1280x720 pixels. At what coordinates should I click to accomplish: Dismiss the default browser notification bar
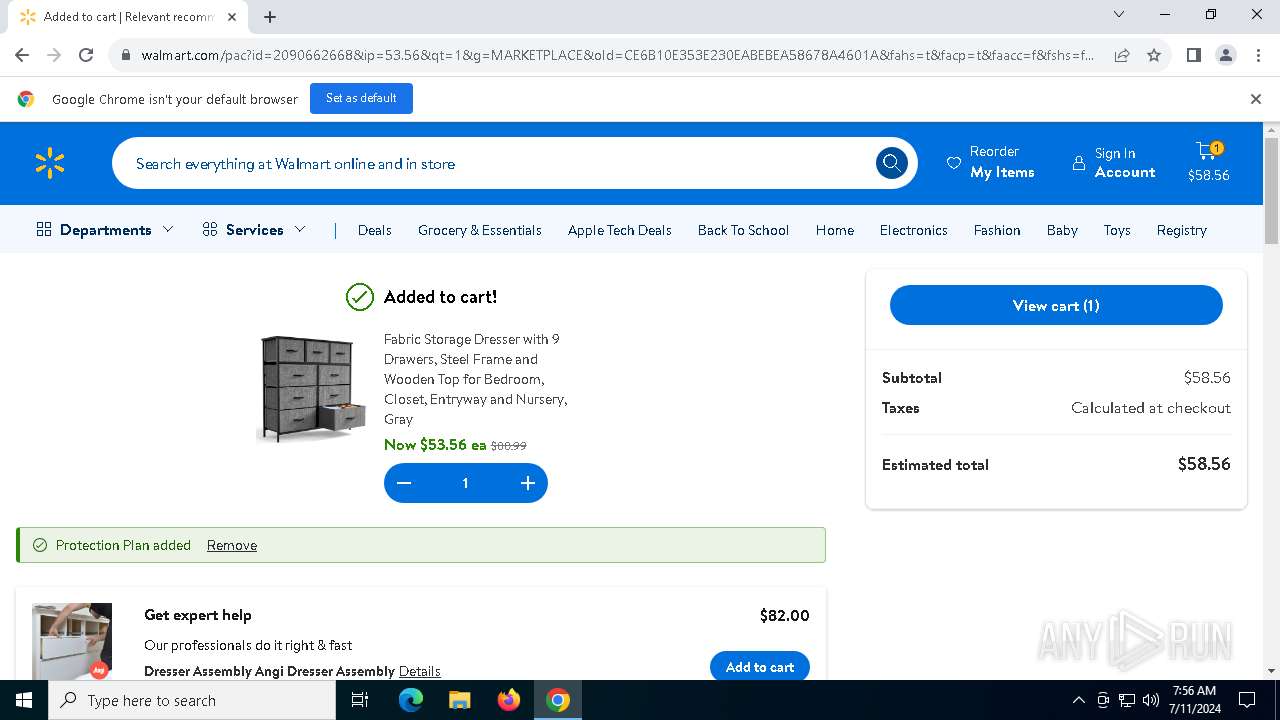[1255, 99]
